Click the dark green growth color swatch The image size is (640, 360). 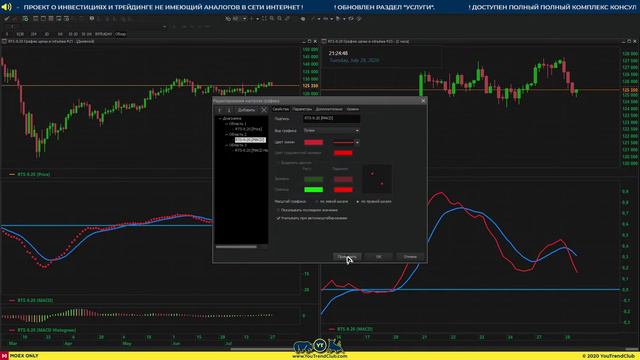313,179
